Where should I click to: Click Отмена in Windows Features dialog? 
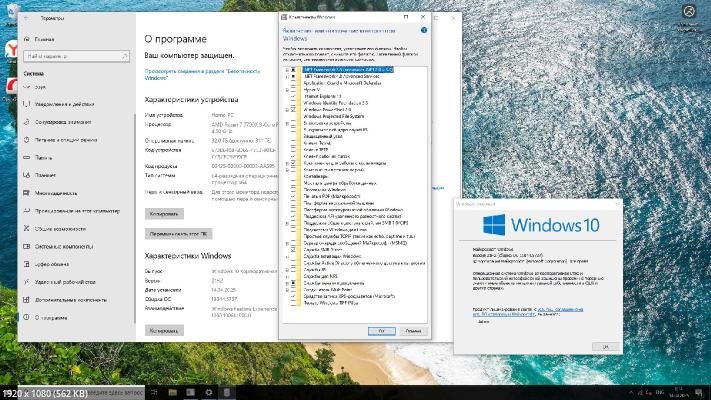pyautogui.click(x=413, y=331)
